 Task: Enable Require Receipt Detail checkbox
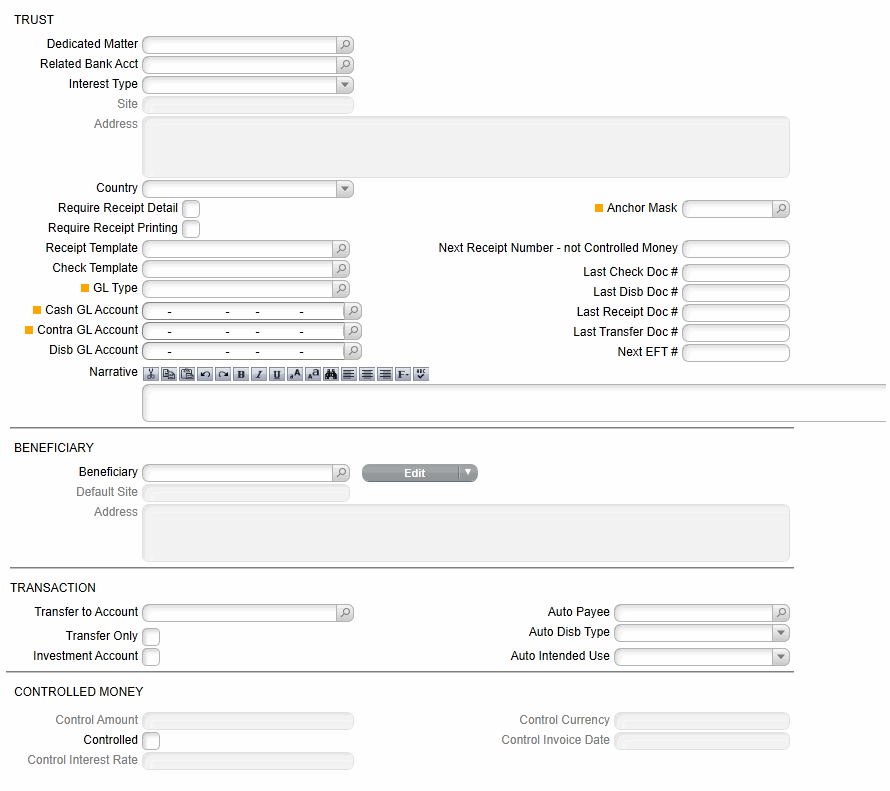tap(191, 209)
